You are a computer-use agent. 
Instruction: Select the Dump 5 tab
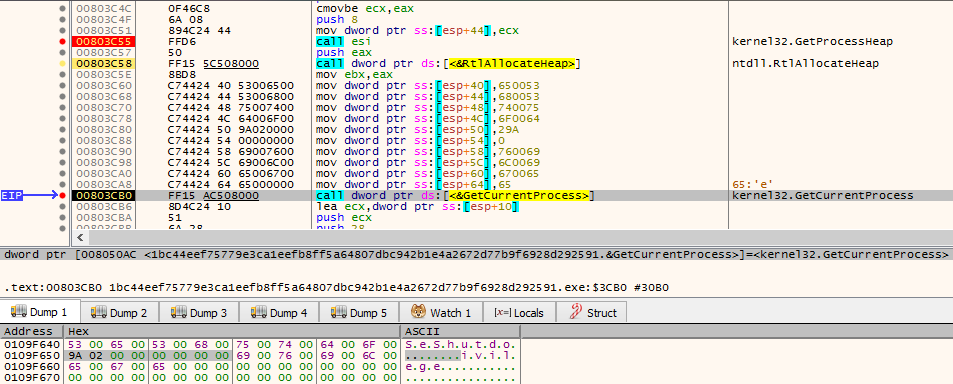359,313
